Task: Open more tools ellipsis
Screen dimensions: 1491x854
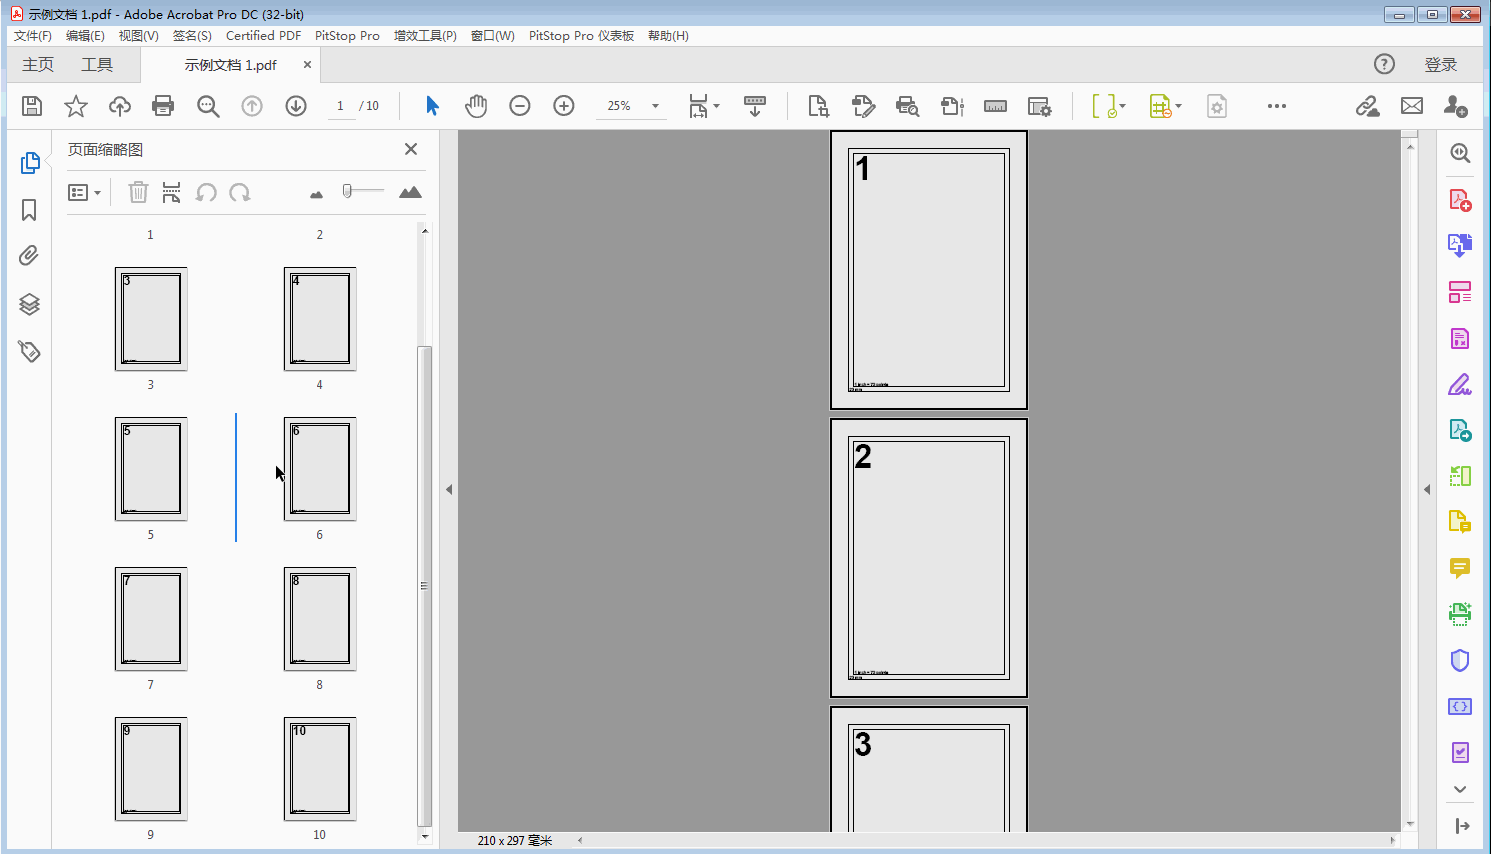Action: coord(1277,106)
